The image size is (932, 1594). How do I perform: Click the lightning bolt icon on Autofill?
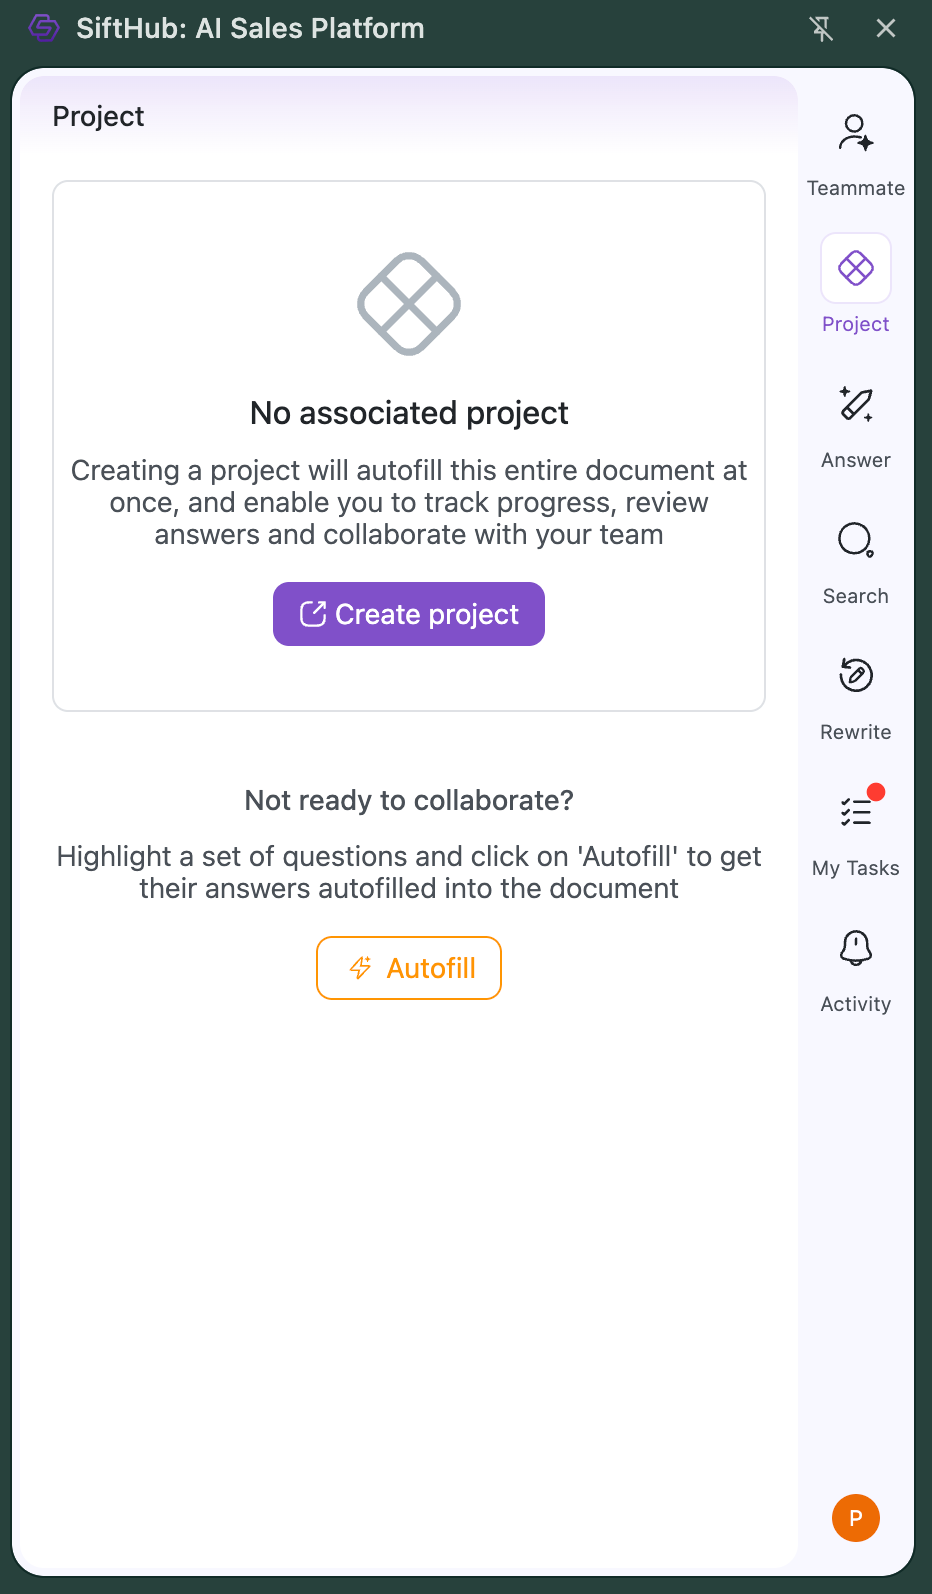(x=360, y=968)
